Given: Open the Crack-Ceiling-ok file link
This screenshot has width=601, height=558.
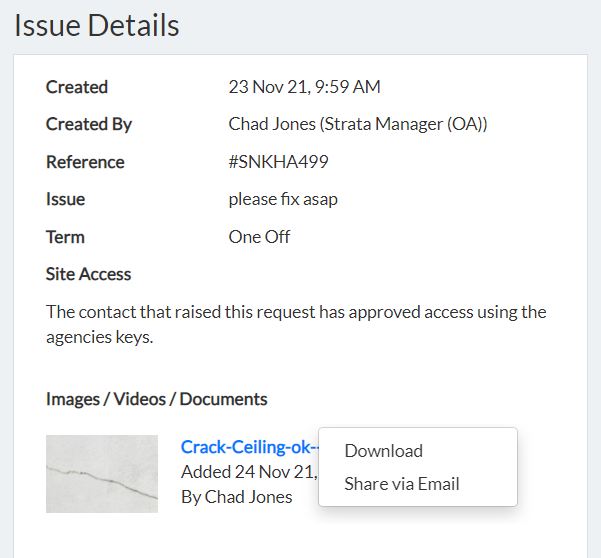Looking at the screenshot, I should pos(250,447).
